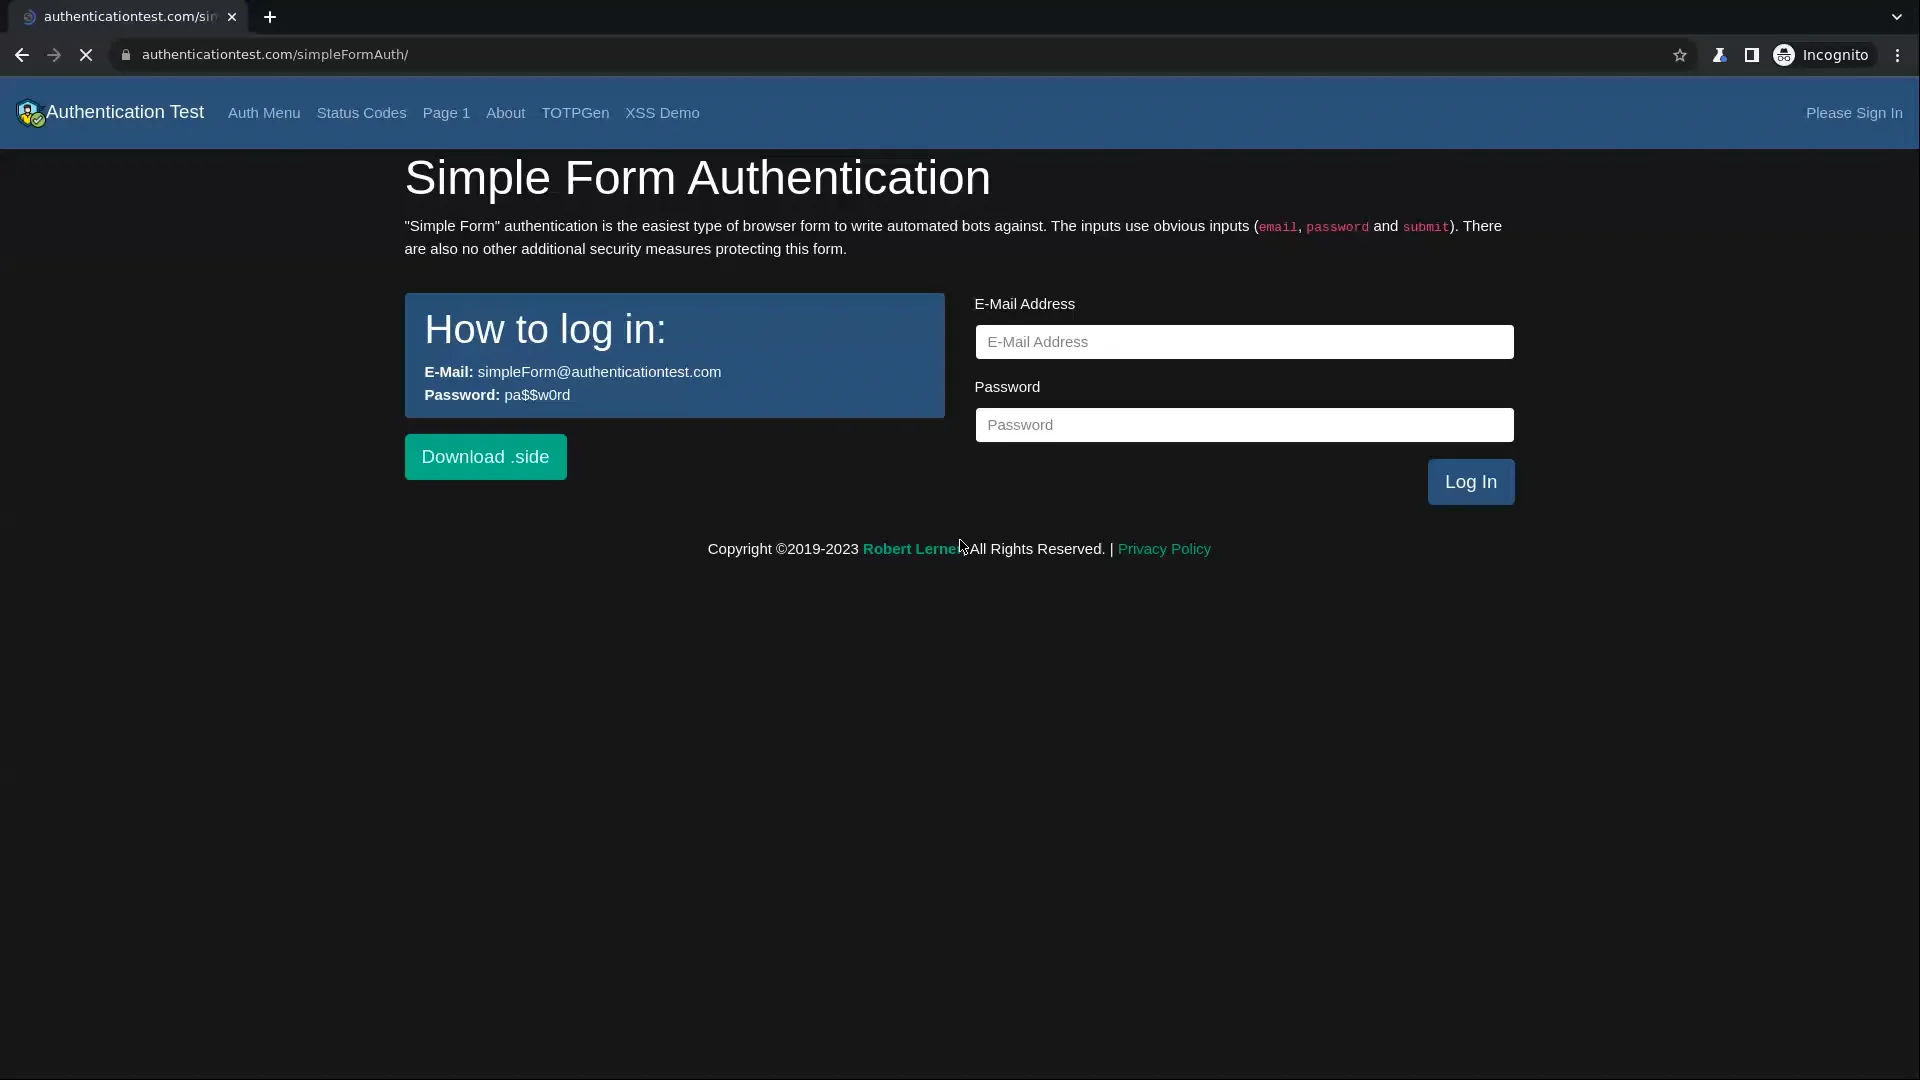The height and width of the screenshot is (1080, 1920).
Task: Click the browser back arrow
Action: (22, 55)
